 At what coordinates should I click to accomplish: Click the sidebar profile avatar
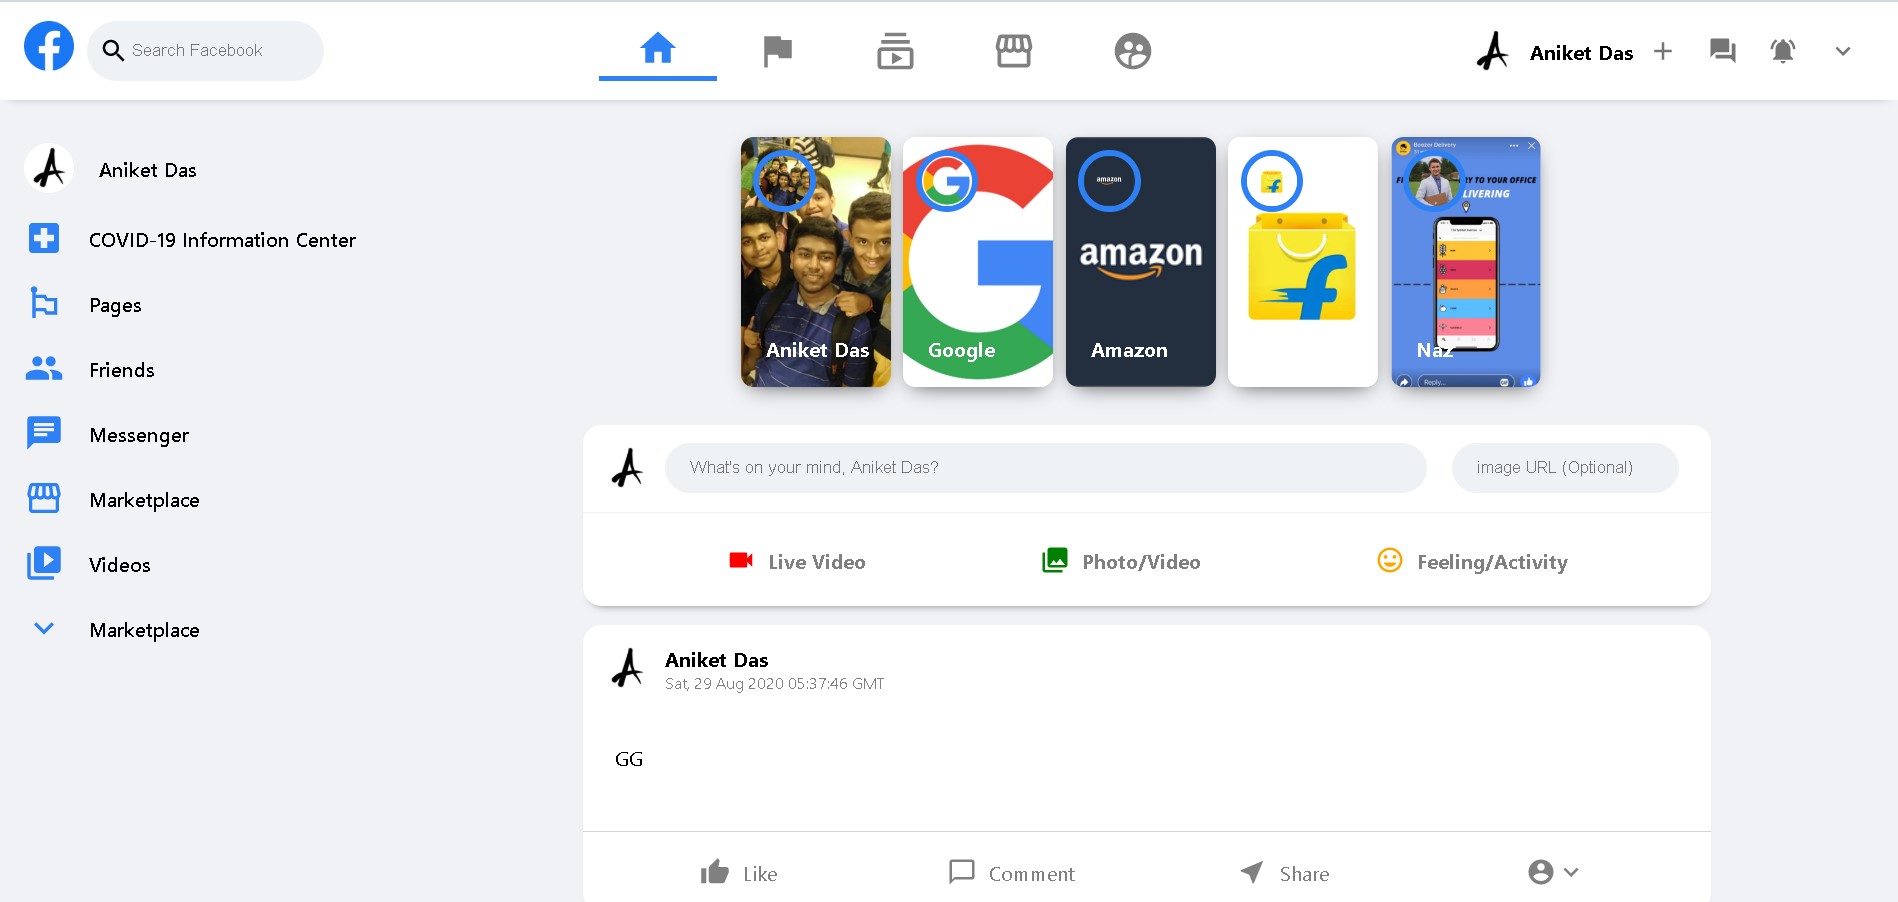point(49,168)
